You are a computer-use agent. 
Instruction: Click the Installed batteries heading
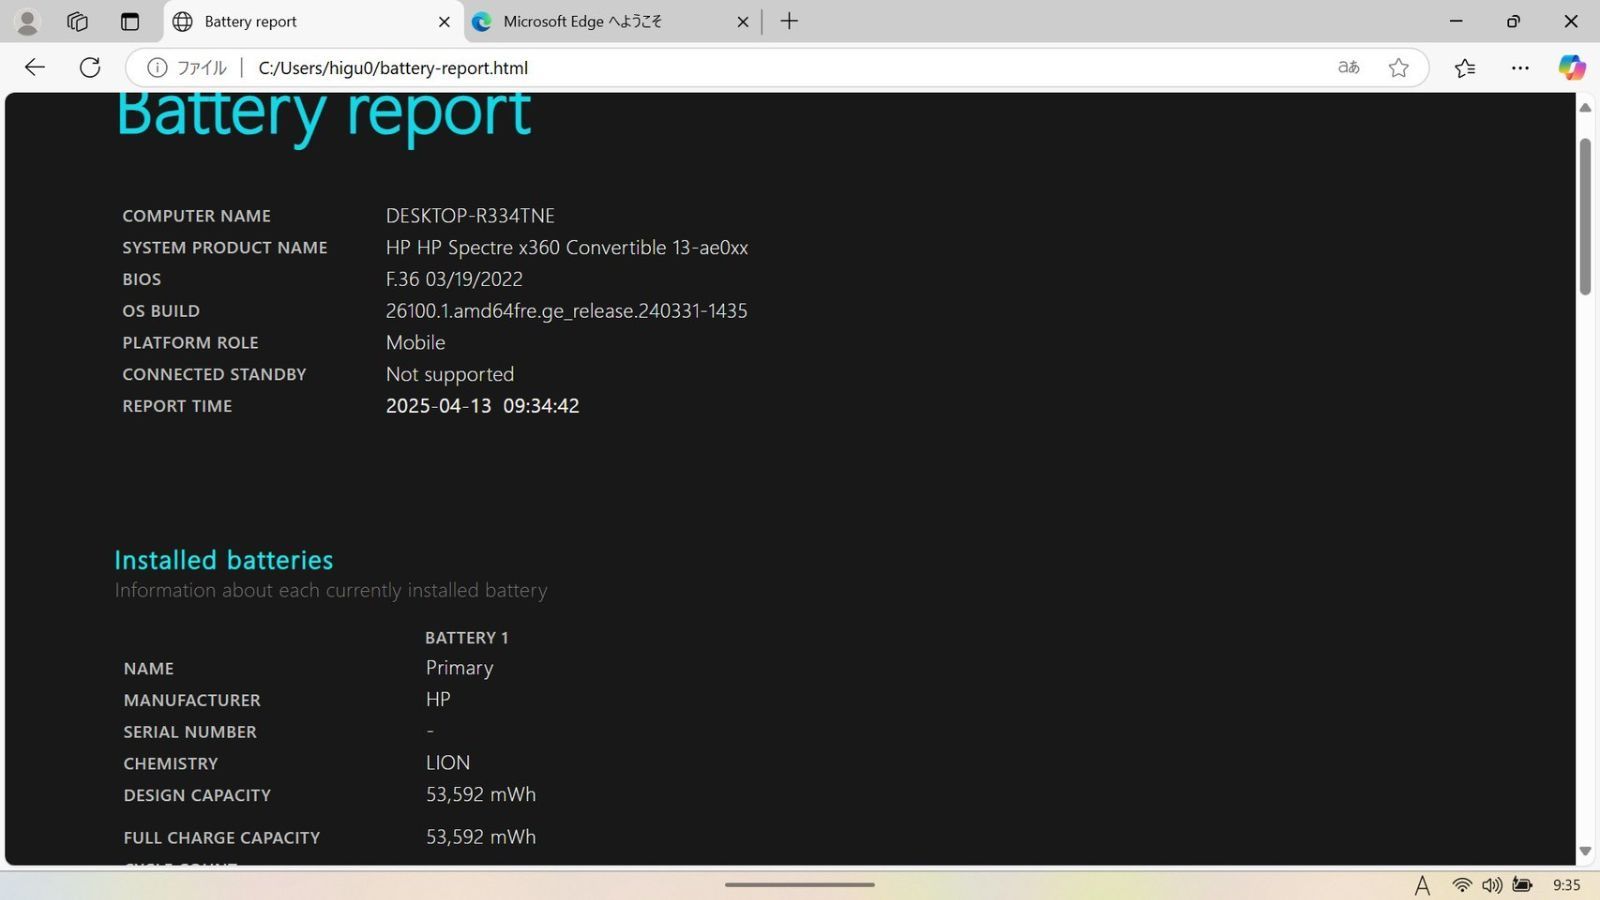[x=224, y=560]
